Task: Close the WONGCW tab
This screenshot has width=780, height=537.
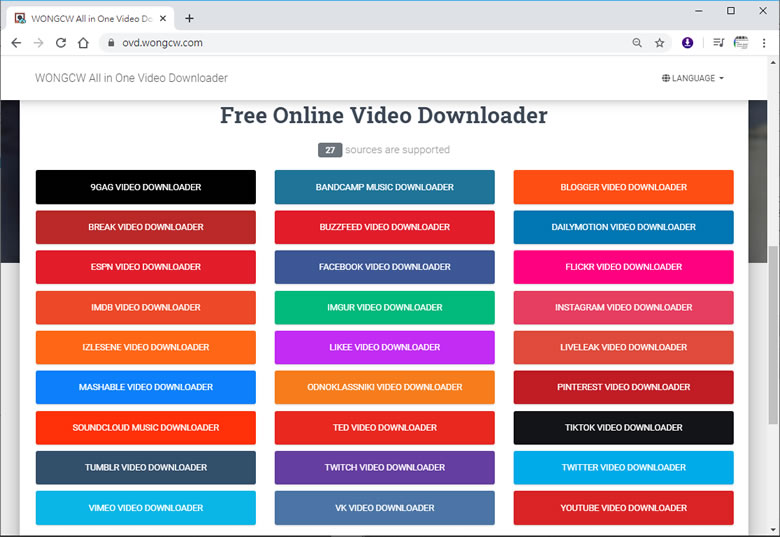Action: [x=163, y=18]
